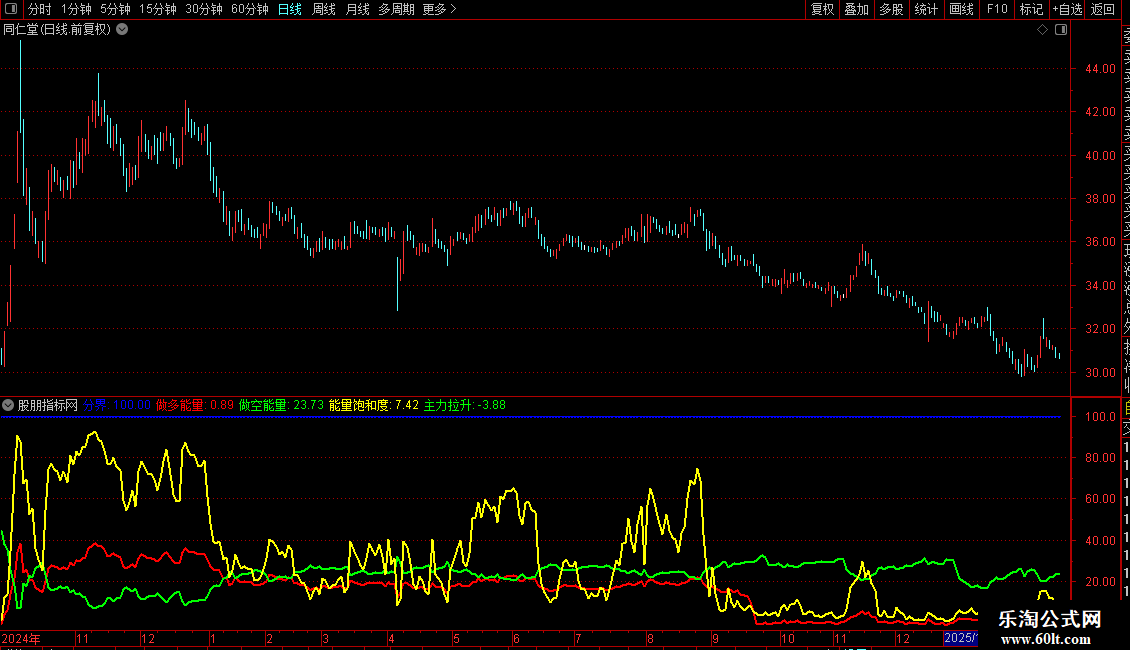This screenshot has width=1130, height=650.
Task: Select the 60分钟 timeframe tab
Action: point(249,9)
